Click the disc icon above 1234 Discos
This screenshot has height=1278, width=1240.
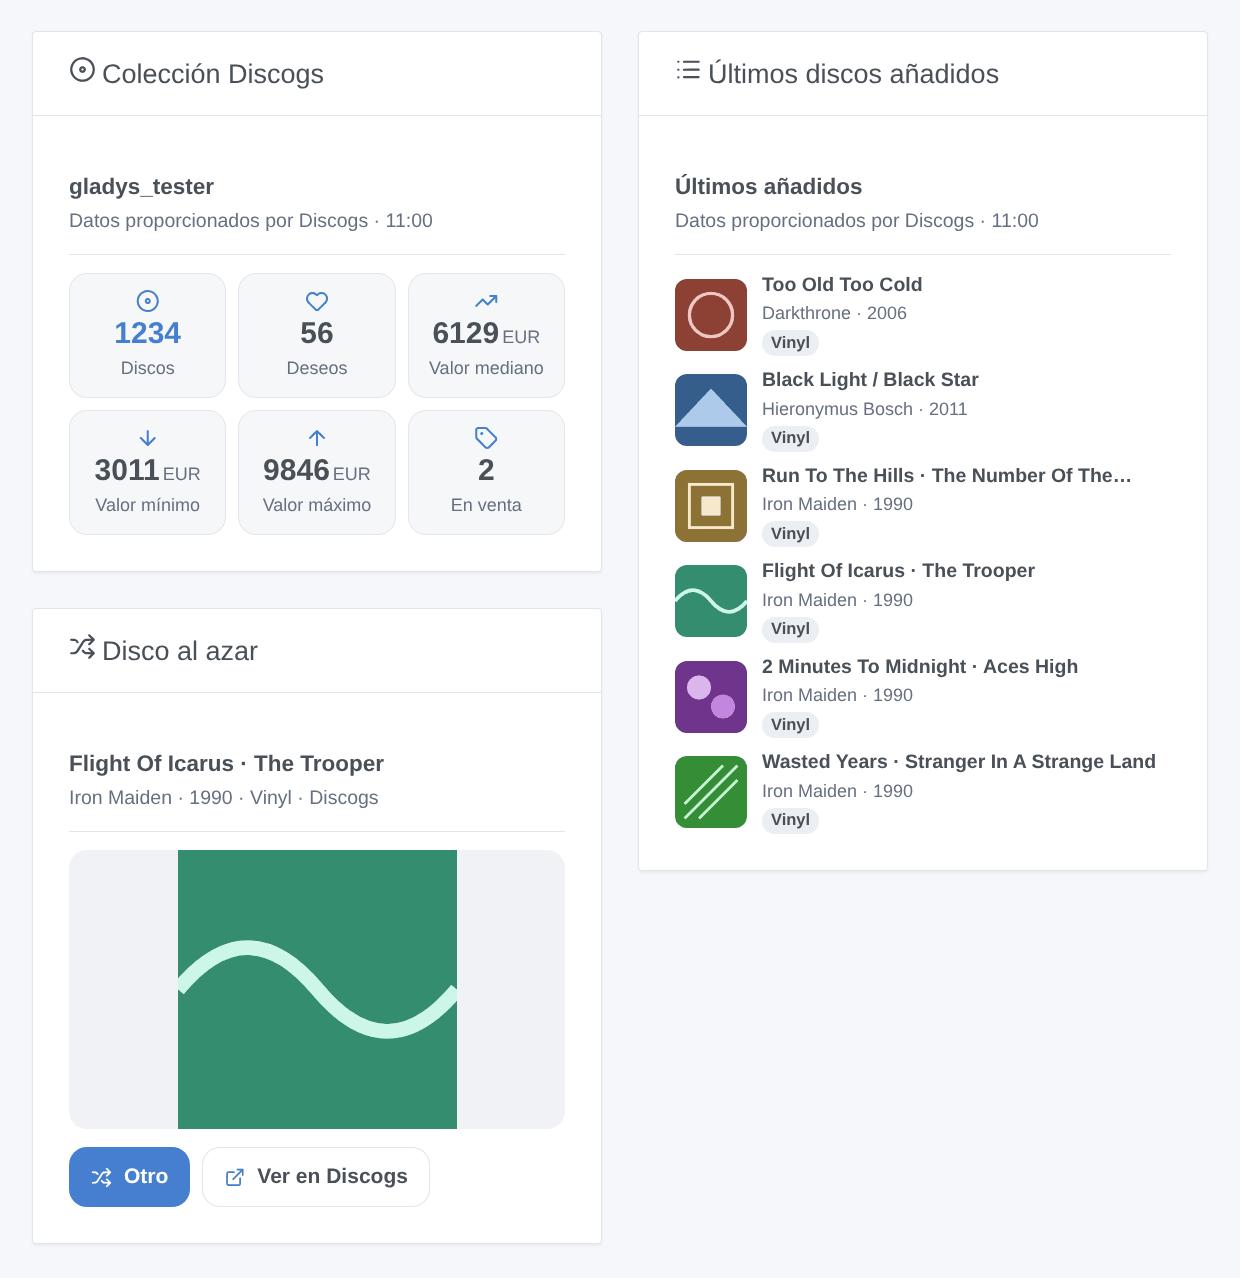(148, 301)
